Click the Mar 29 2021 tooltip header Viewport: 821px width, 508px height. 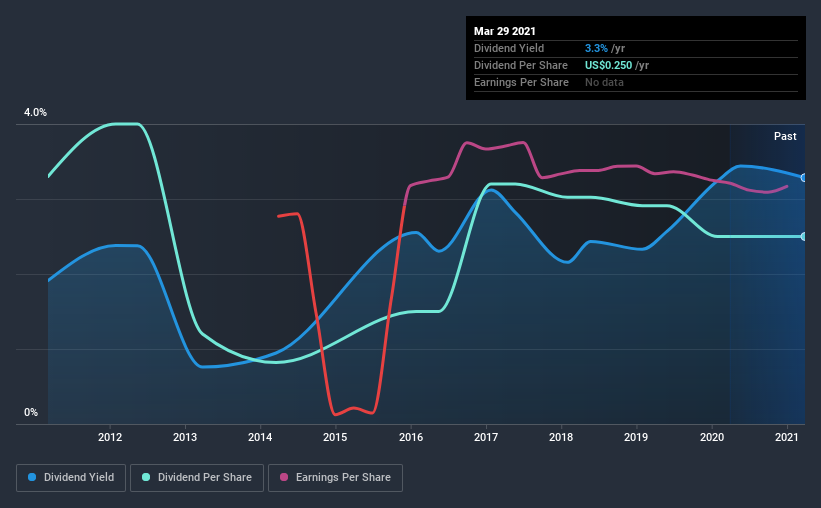pyautogui.click(x=505, y=31)
